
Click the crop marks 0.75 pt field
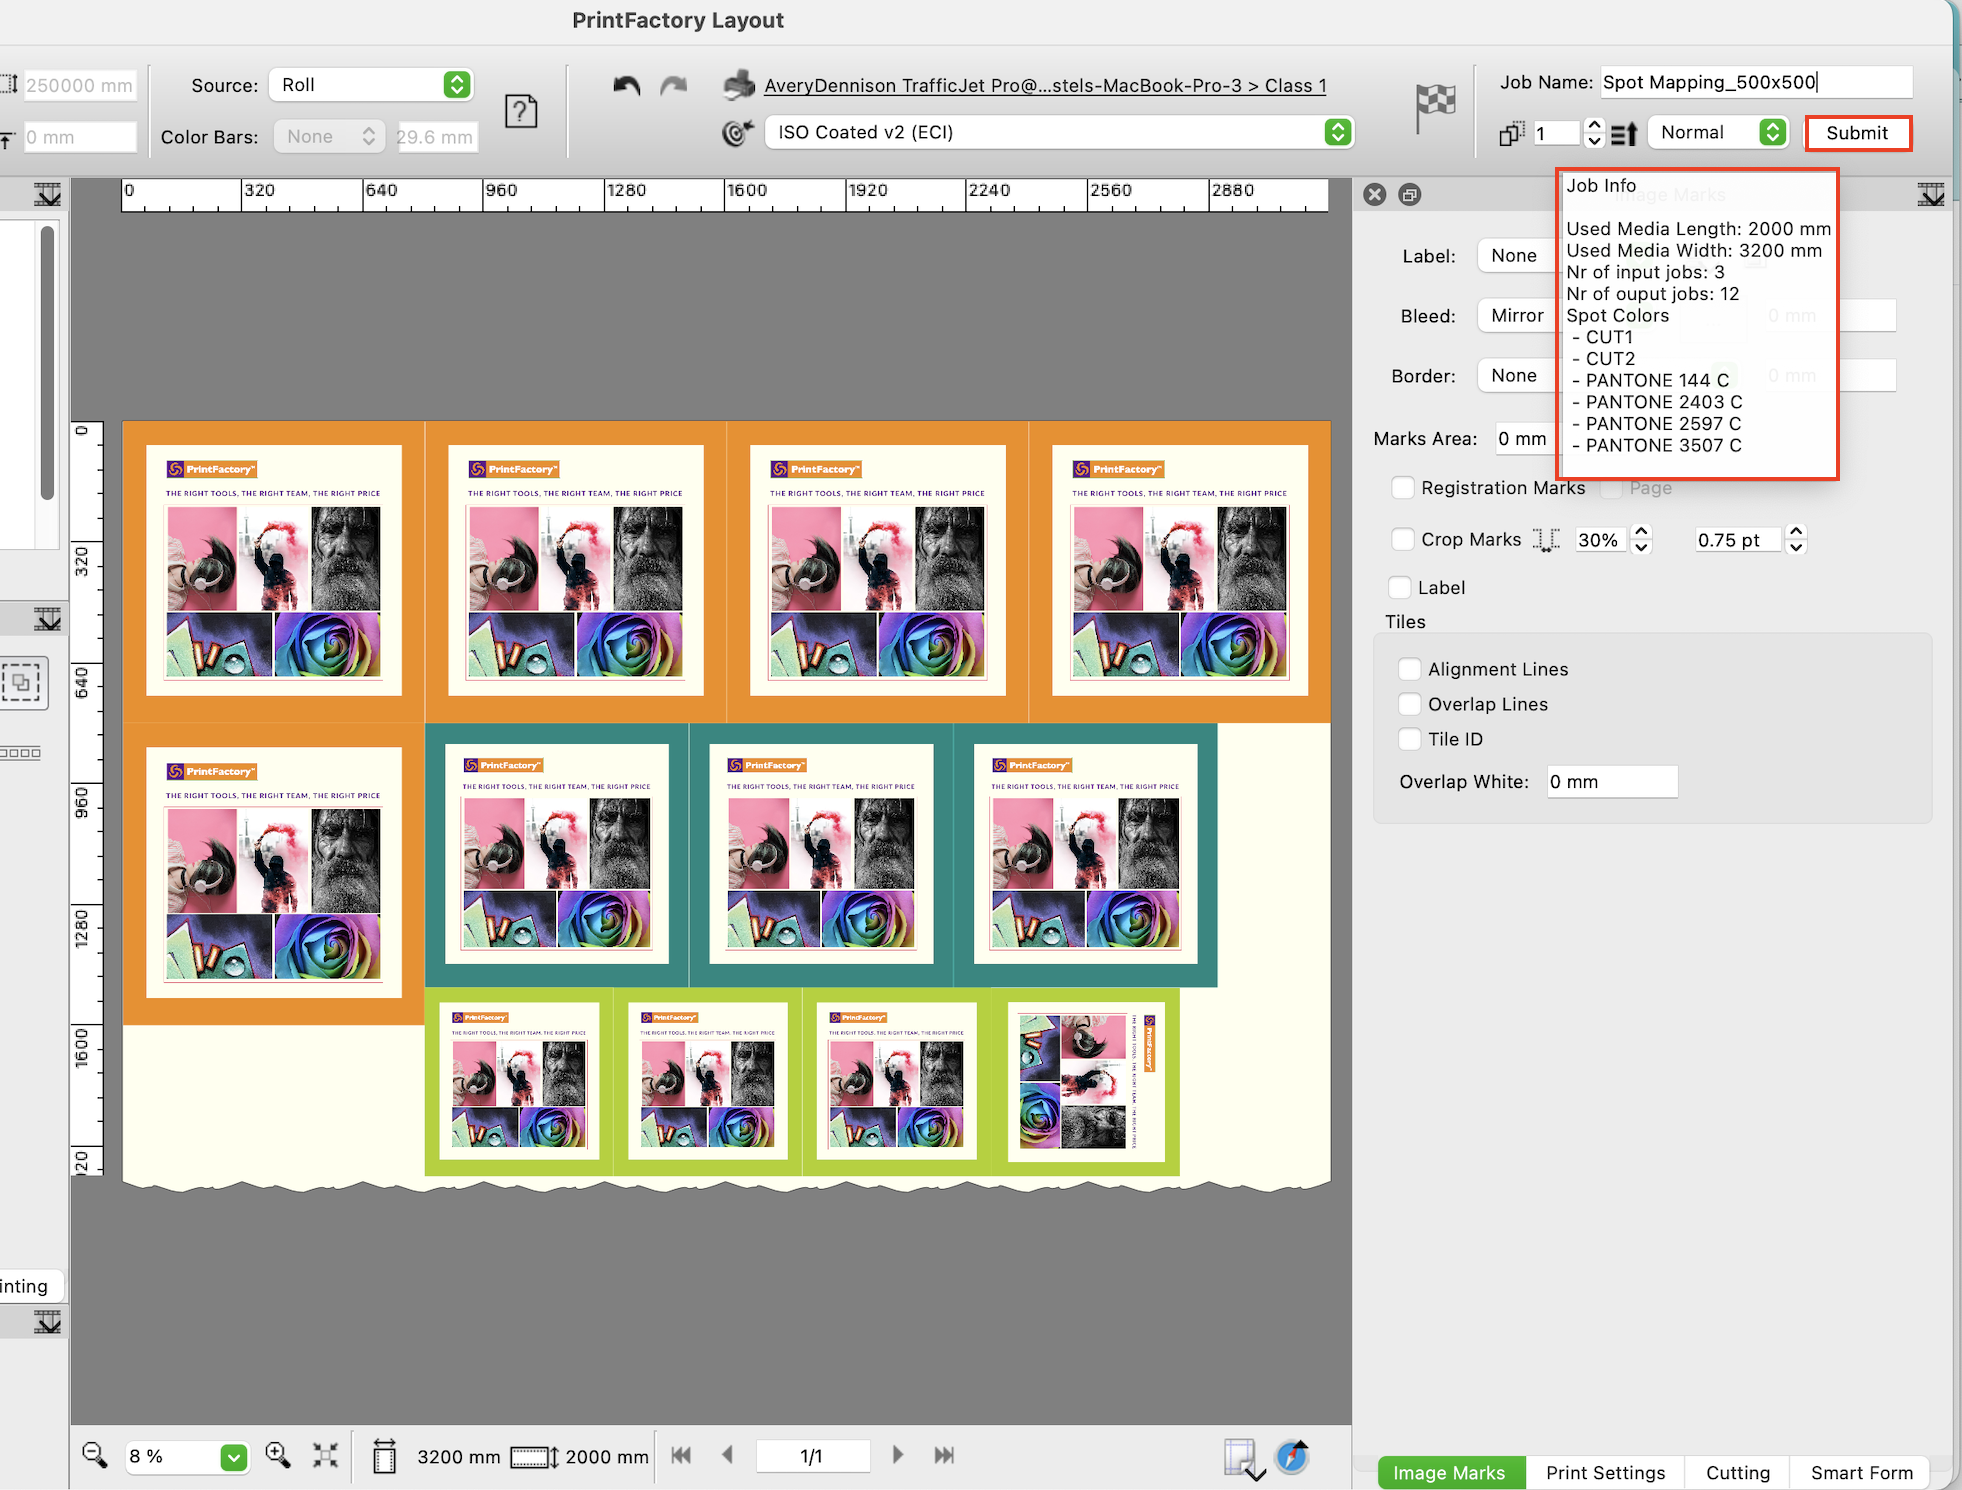1739,540
